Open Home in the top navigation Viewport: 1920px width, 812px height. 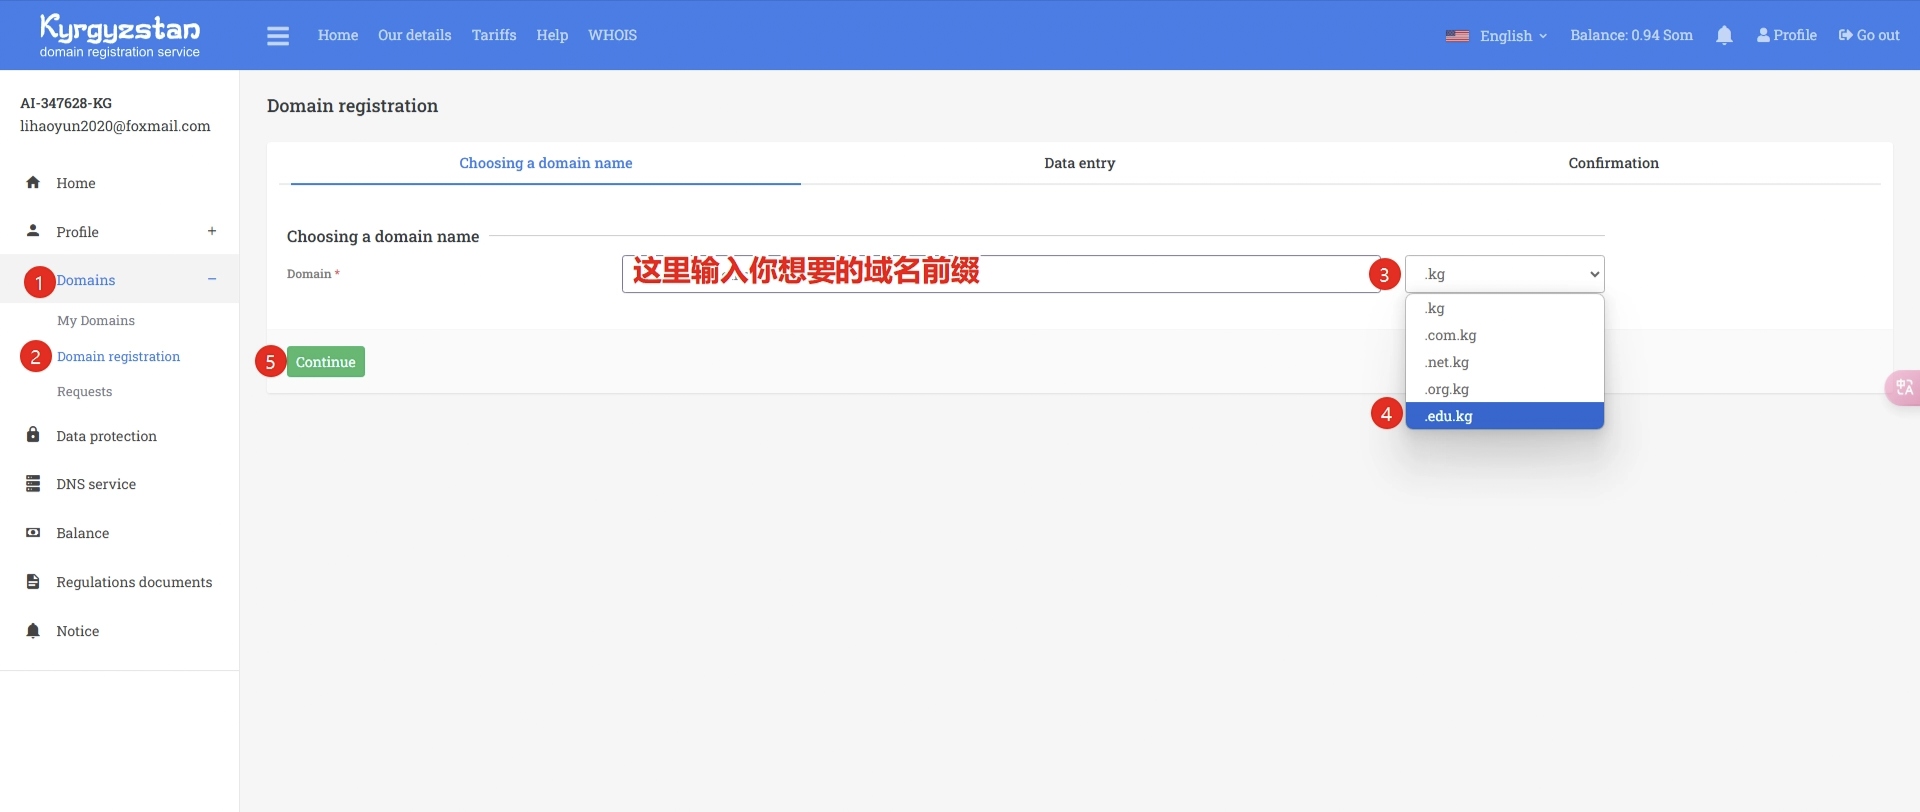coord(338,35)
